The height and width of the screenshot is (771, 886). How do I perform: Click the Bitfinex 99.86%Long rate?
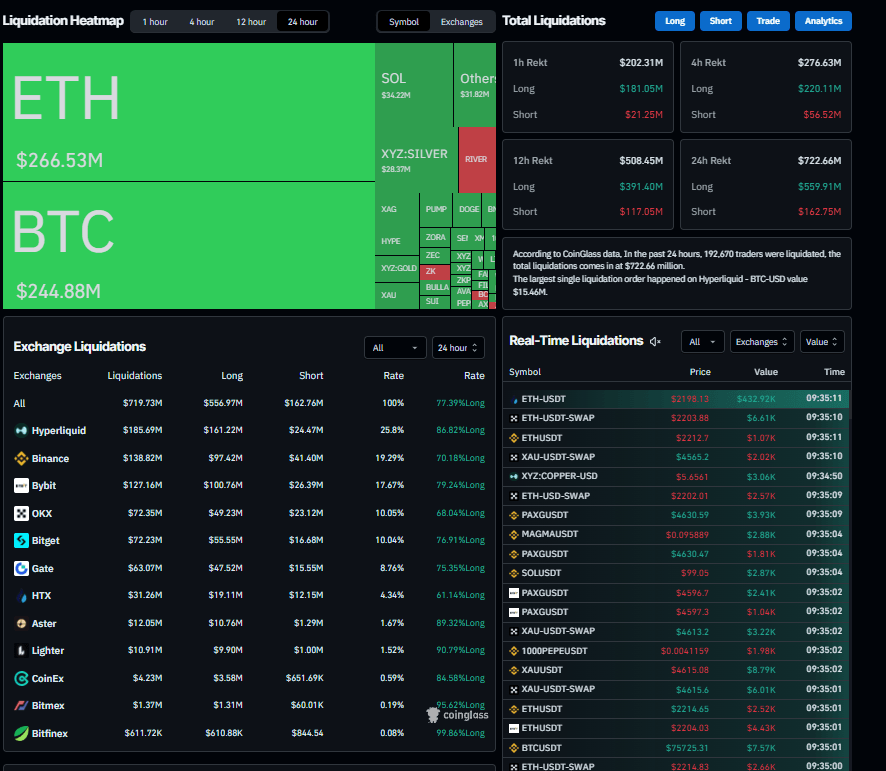[461, 733]
